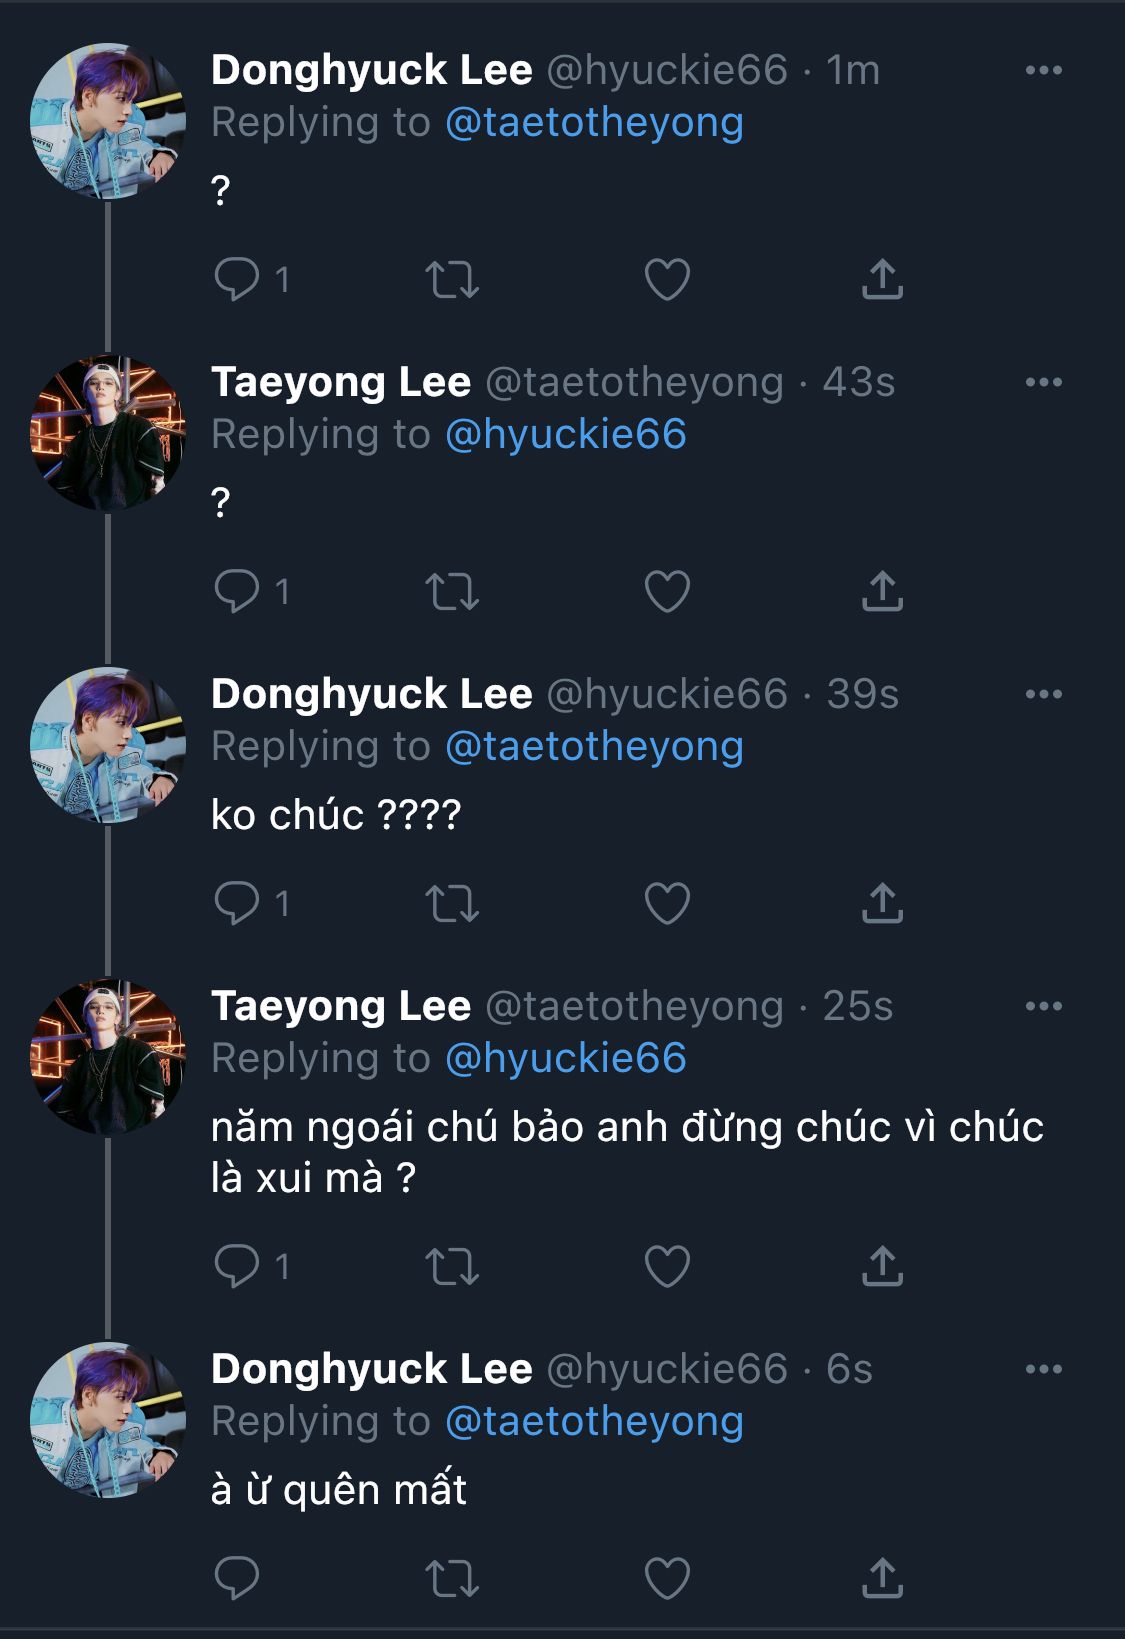Retweet the 'ko chúc ????' tweet
This screenshot has height=1639, width=1125.
point(452,904)
